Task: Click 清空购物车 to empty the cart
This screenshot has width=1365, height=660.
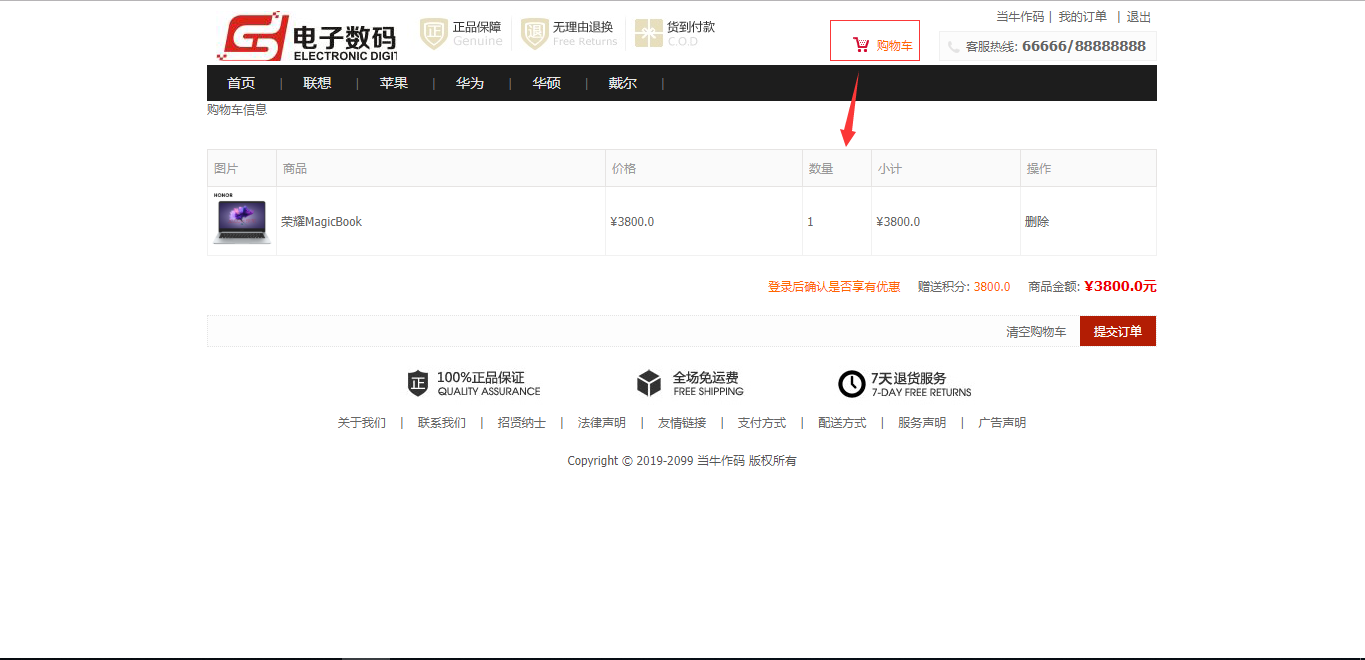Action: (x=1036, y=332)
